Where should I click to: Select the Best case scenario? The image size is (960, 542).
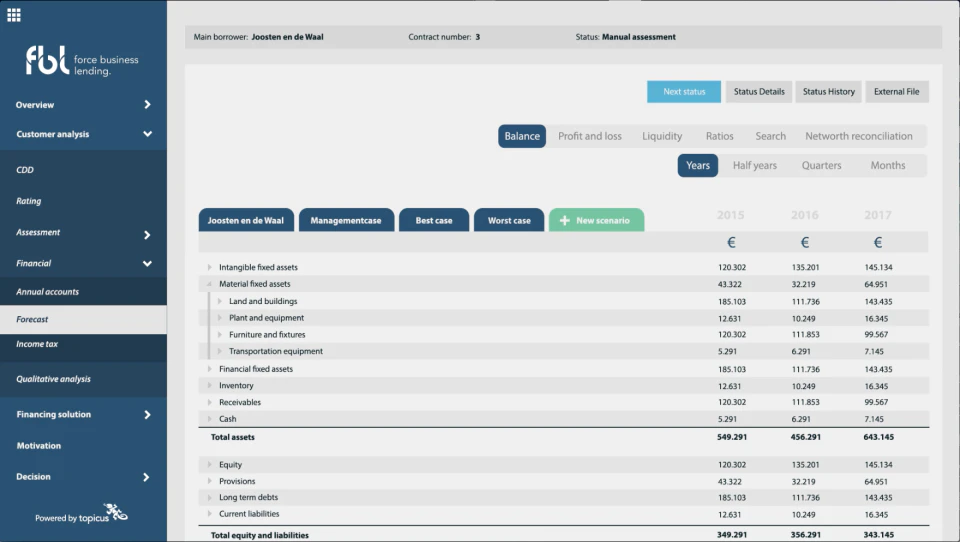(x=434, y=220)
